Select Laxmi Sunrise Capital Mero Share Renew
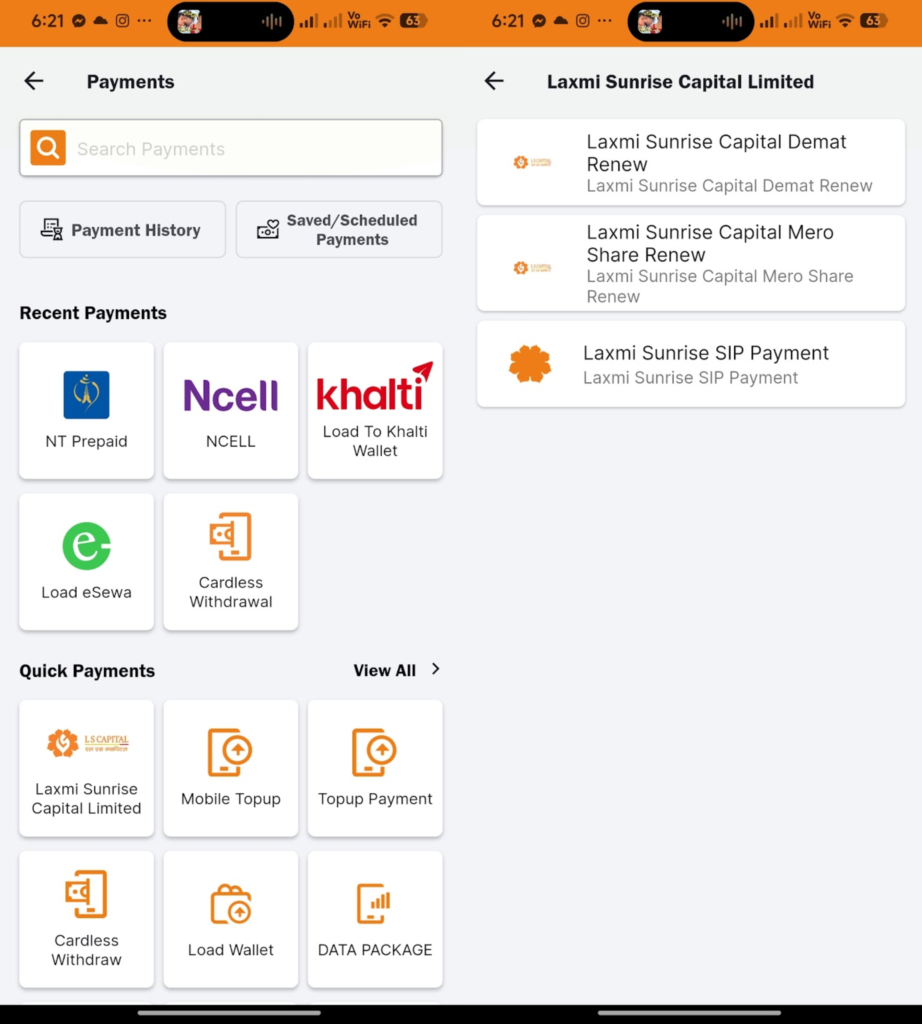This screenshot has height=1024, width=922. (x=691, y=263)
